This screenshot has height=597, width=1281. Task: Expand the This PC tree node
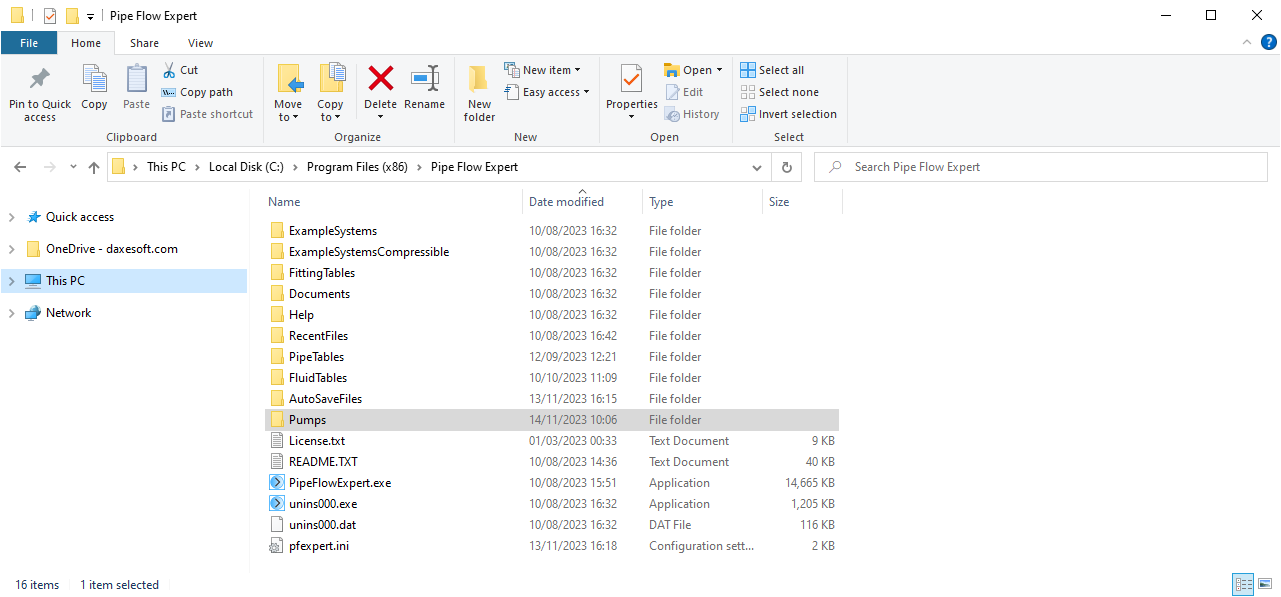coord(12,281)
